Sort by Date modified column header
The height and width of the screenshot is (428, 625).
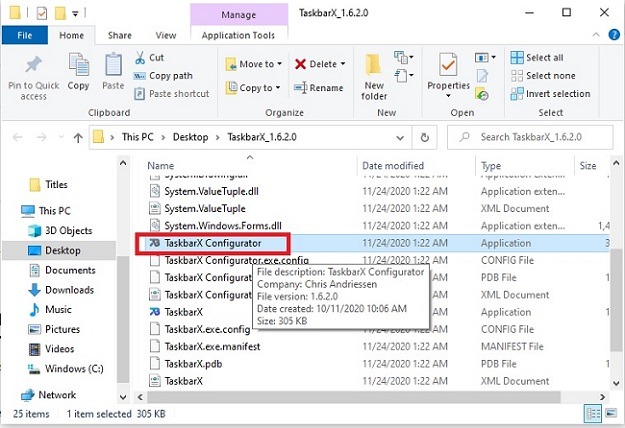coord(393,166)
